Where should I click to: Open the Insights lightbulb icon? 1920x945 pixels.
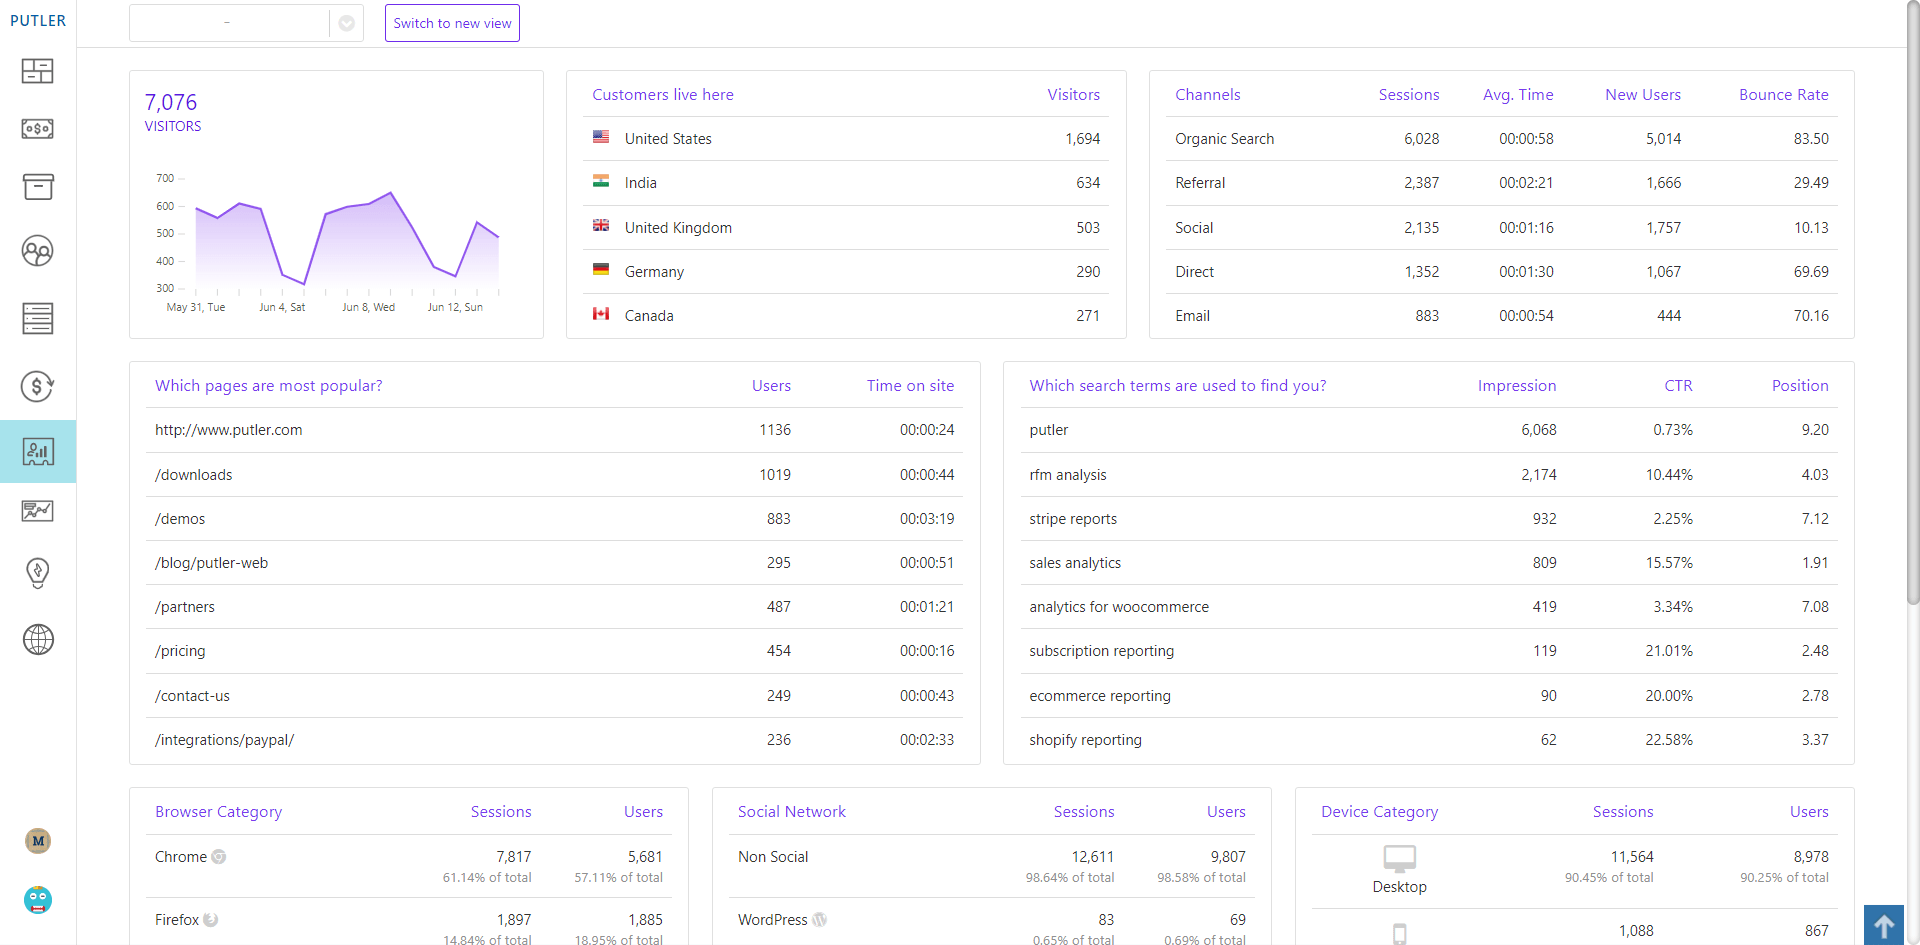(x=37, y=573)
